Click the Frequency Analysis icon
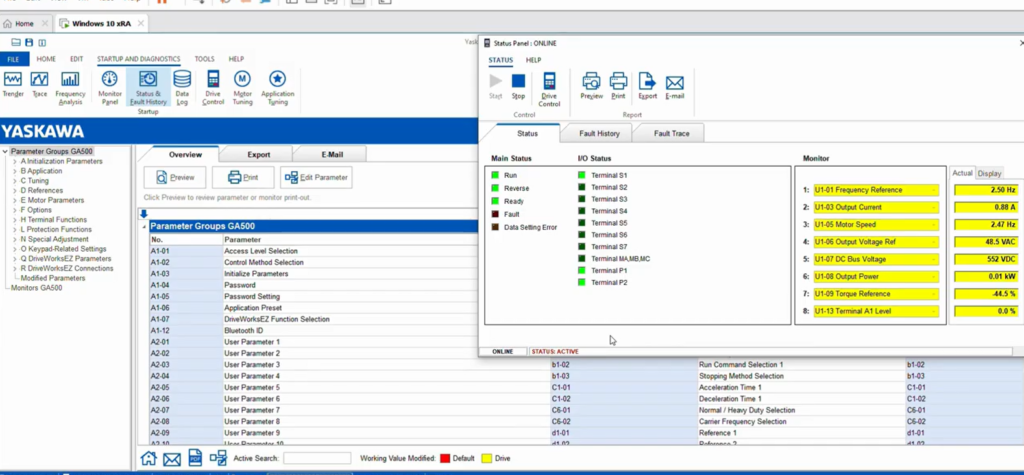1024x475 pixels. [x=70, y=85]
